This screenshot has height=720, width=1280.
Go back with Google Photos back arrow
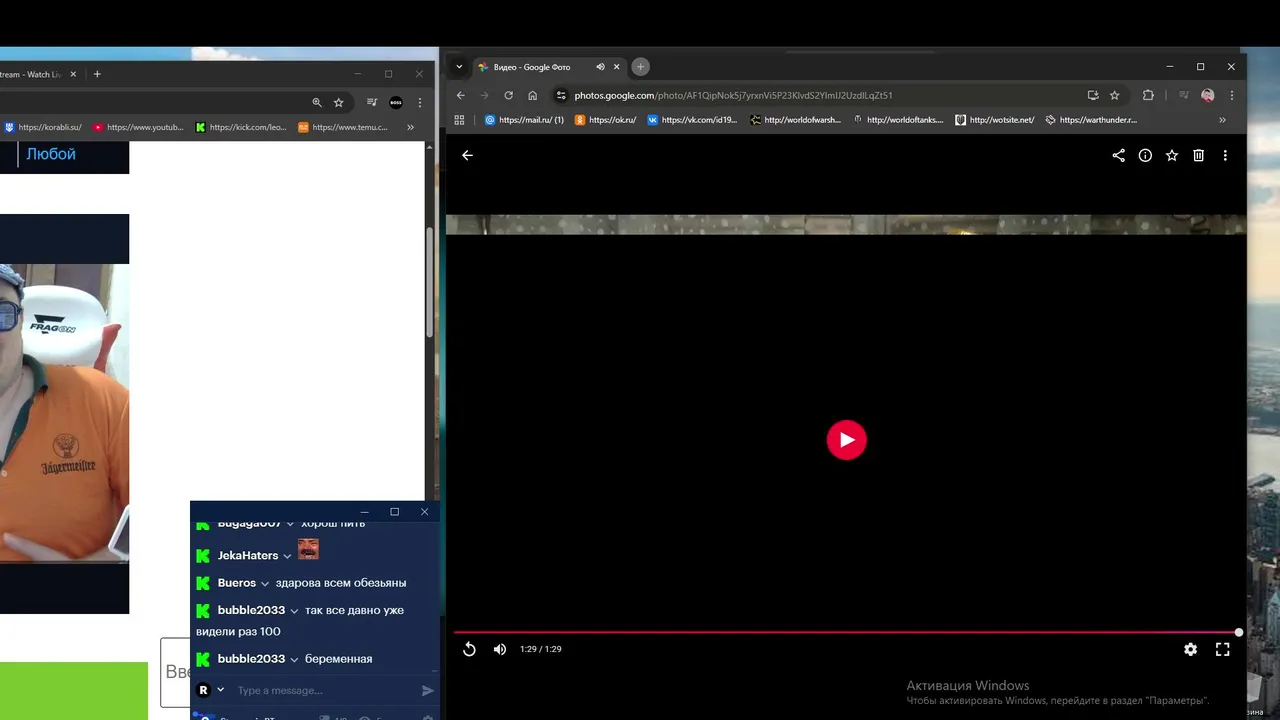tap(467, 155)
